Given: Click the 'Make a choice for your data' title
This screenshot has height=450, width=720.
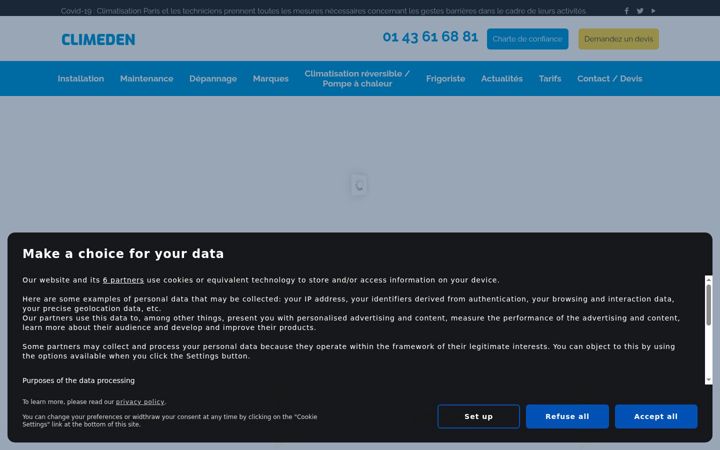Looking at the screenshot, I should coord(123,254).
